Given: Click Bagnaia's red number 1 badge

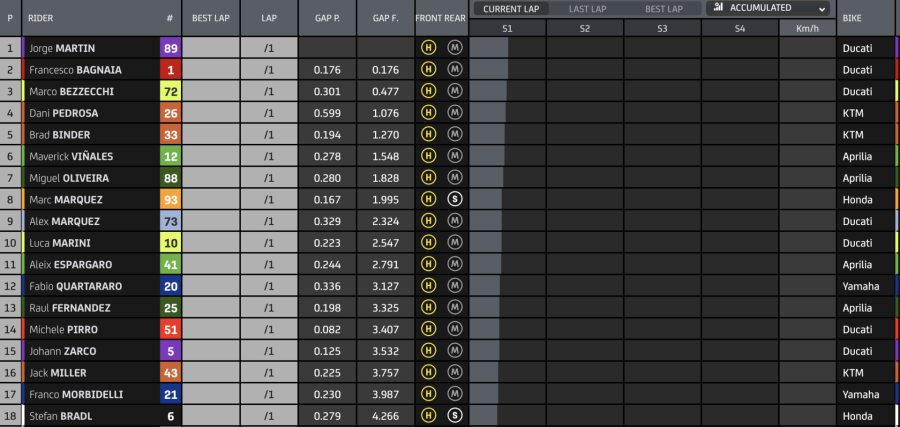Looking at the screenshot, I should click(x=170, y=70).
